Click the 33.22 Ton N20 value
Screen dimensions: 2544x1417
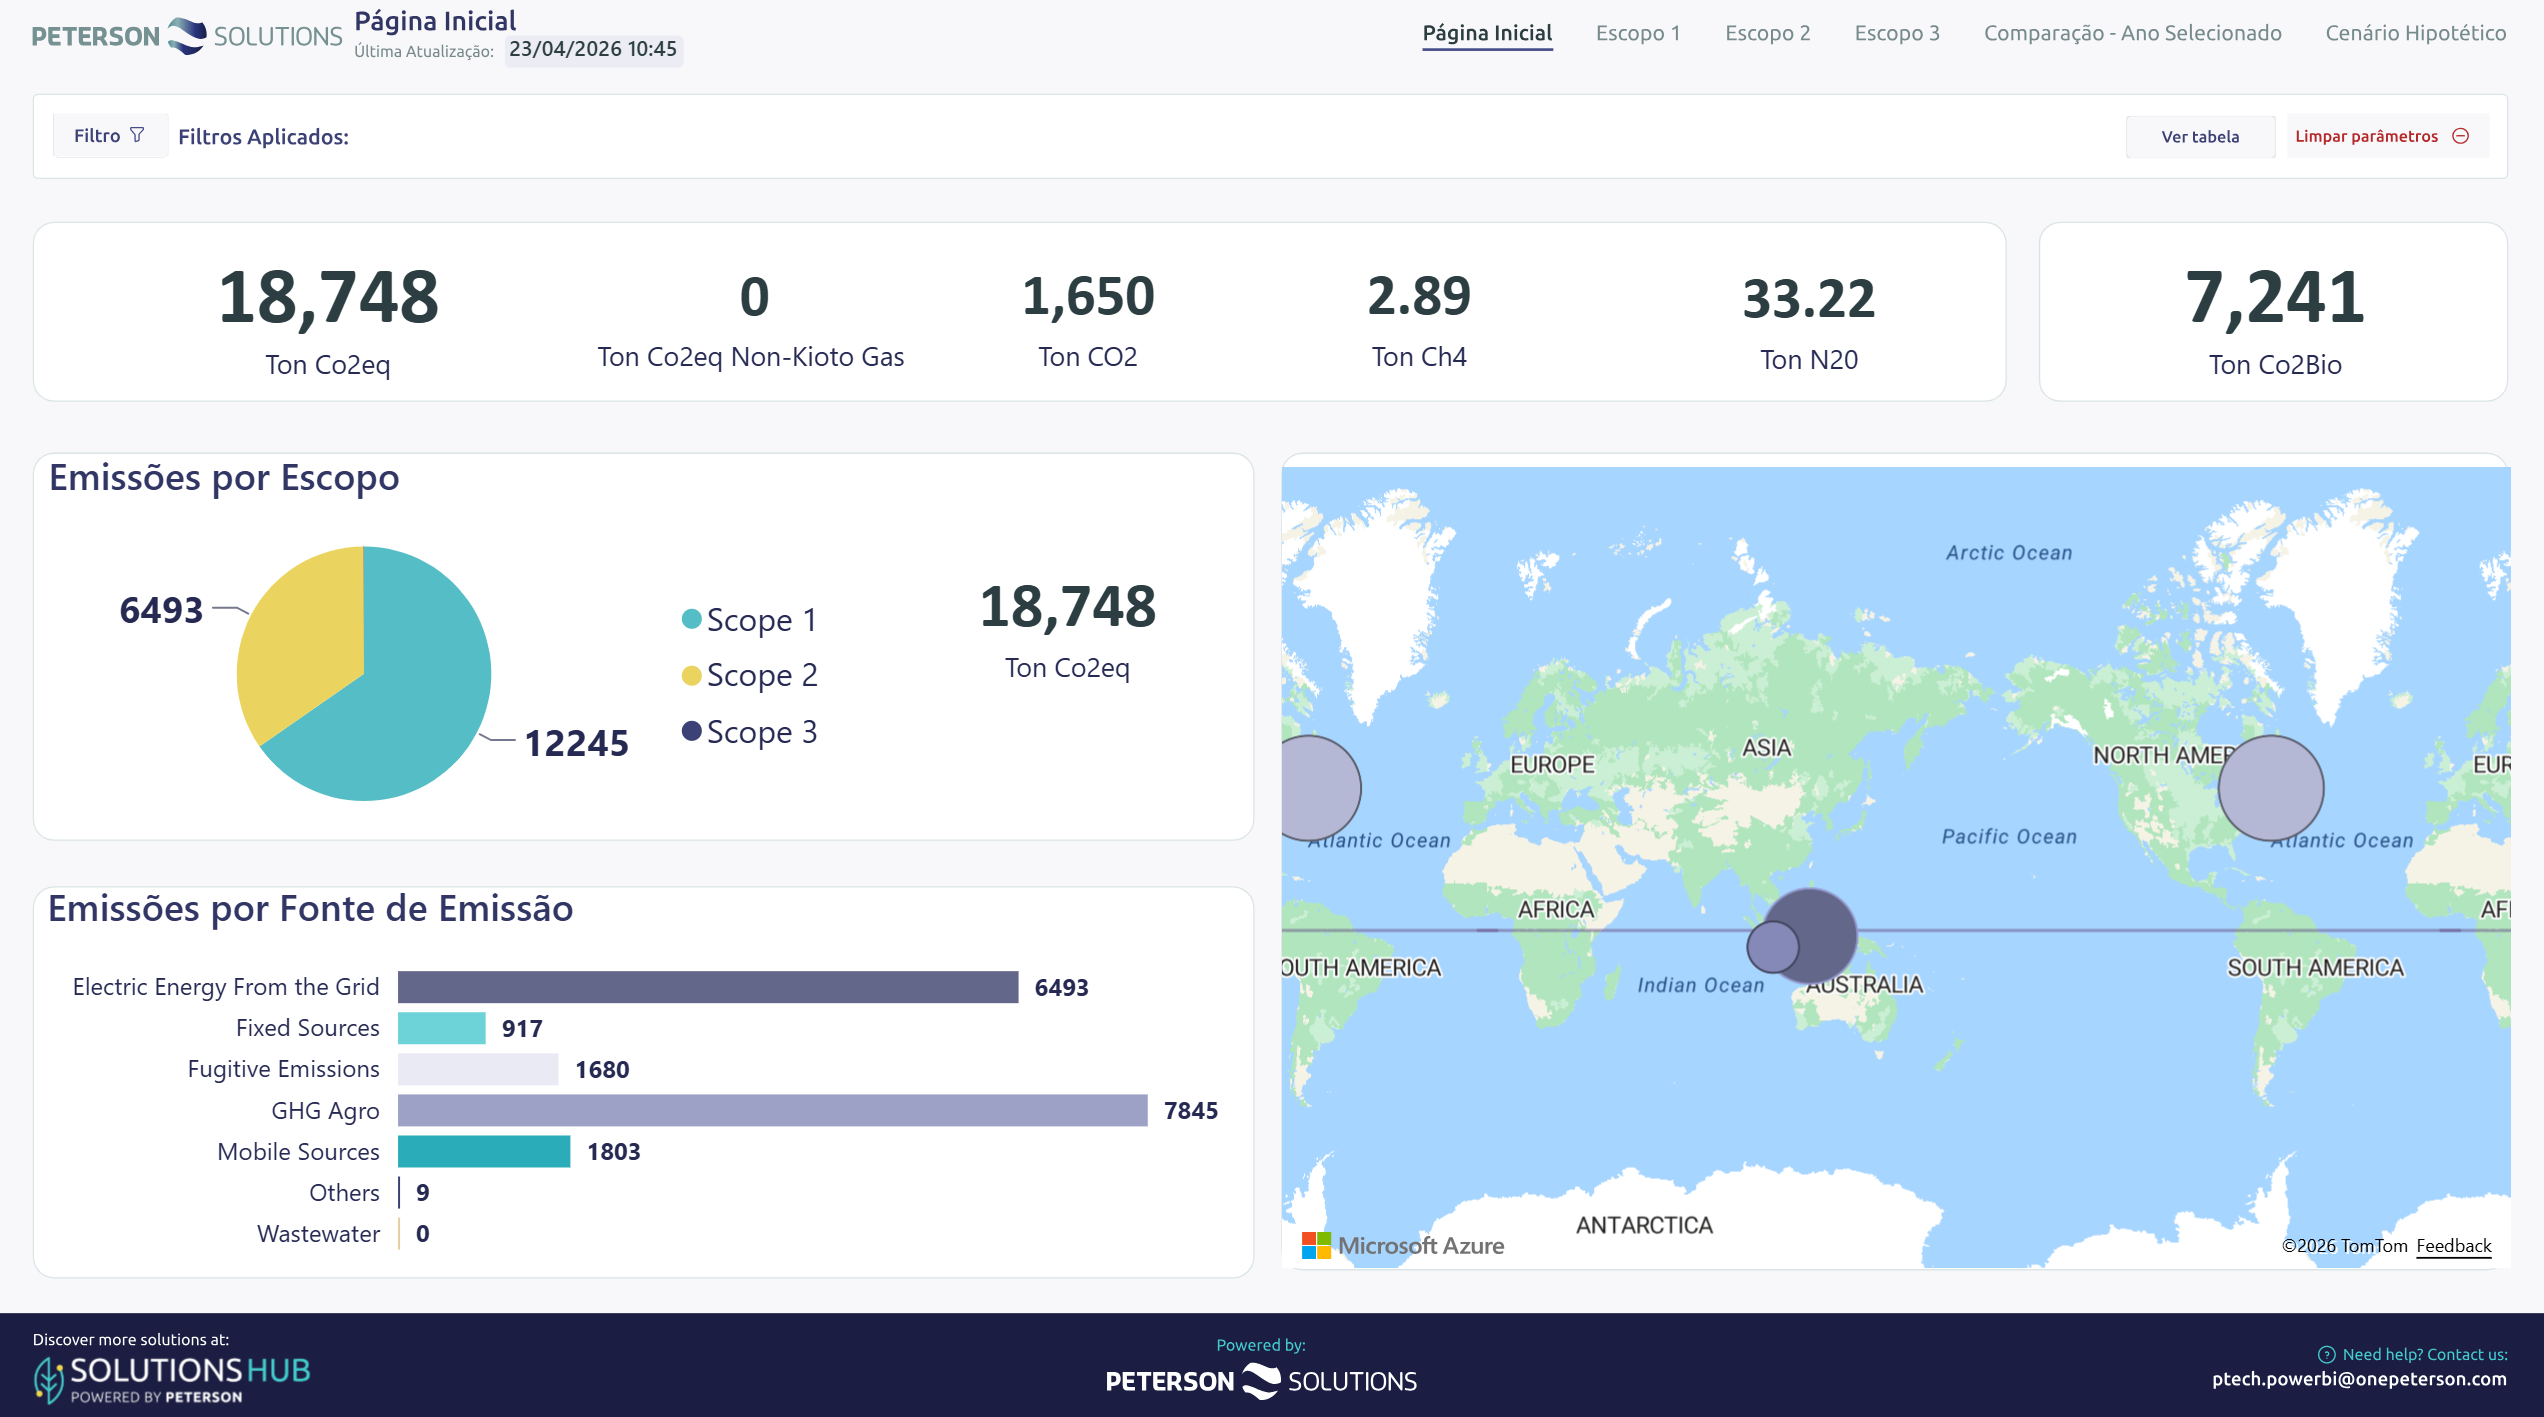(1809, 299)
